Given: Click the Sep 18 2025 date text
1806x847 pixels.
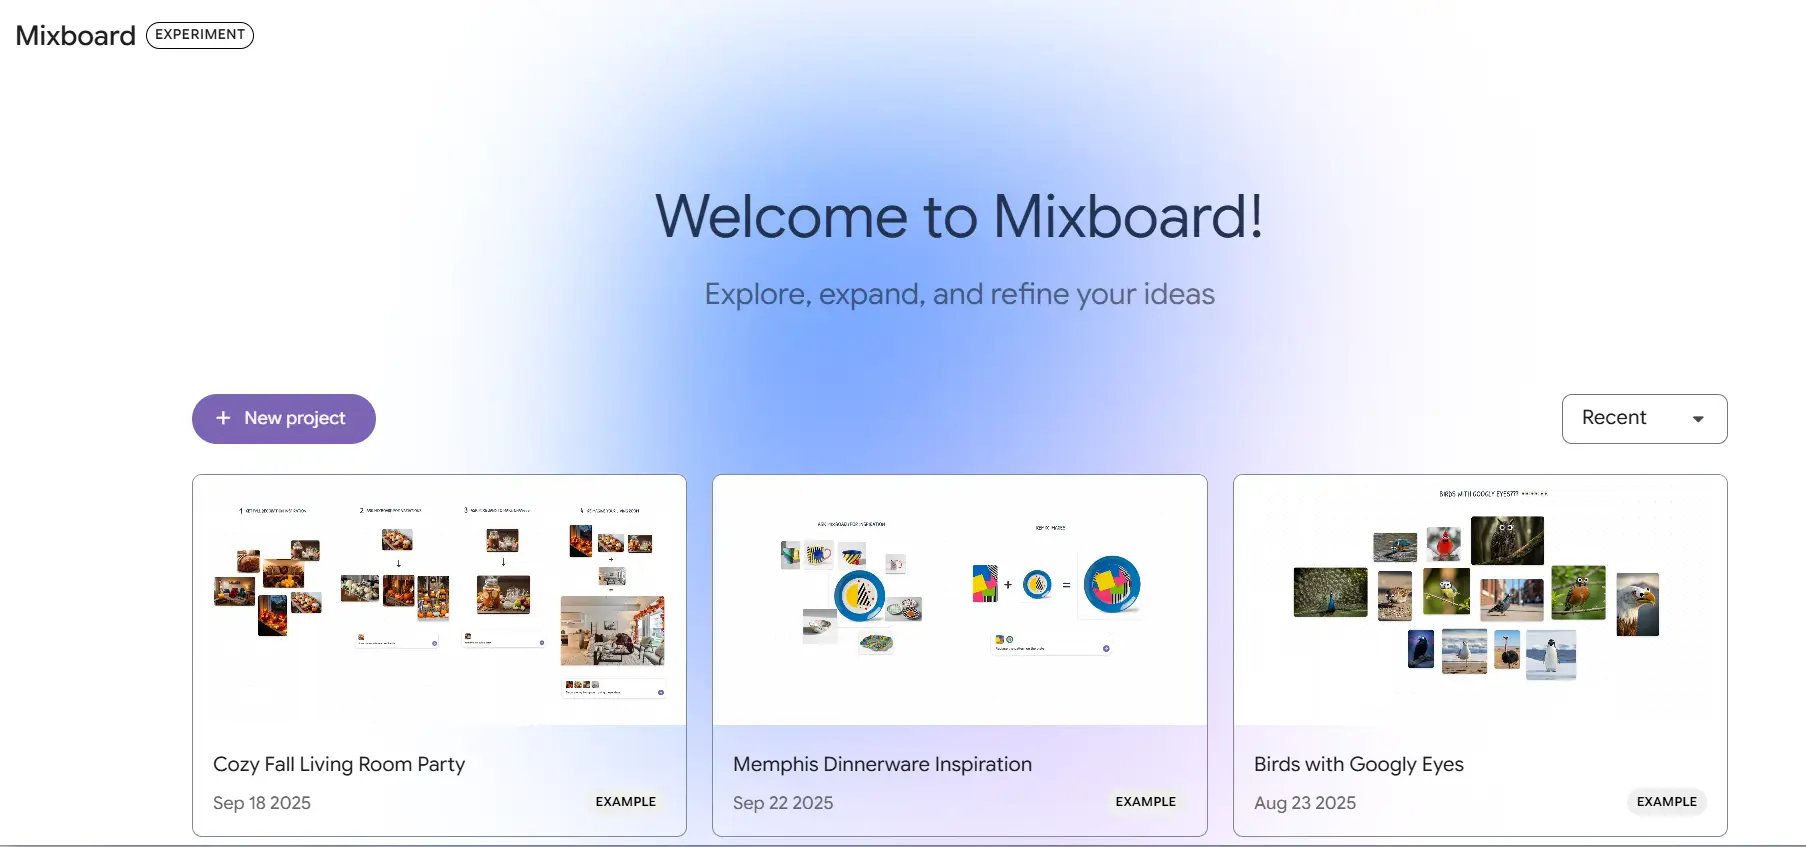Looking at the screenshot, I should click(x=262, y=803).
